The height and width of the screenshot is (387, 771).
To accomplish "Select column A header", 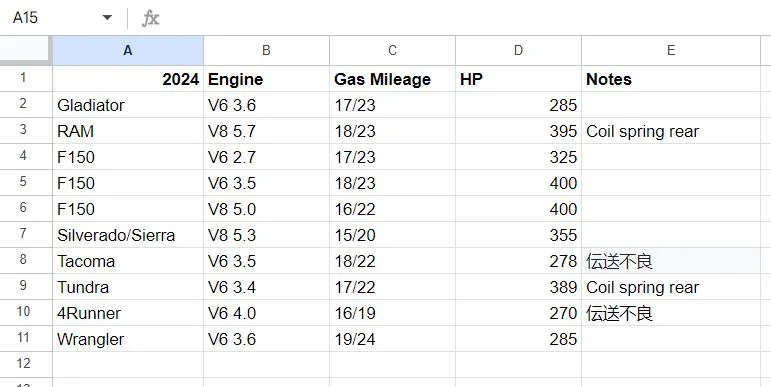I will click(128, 50).
